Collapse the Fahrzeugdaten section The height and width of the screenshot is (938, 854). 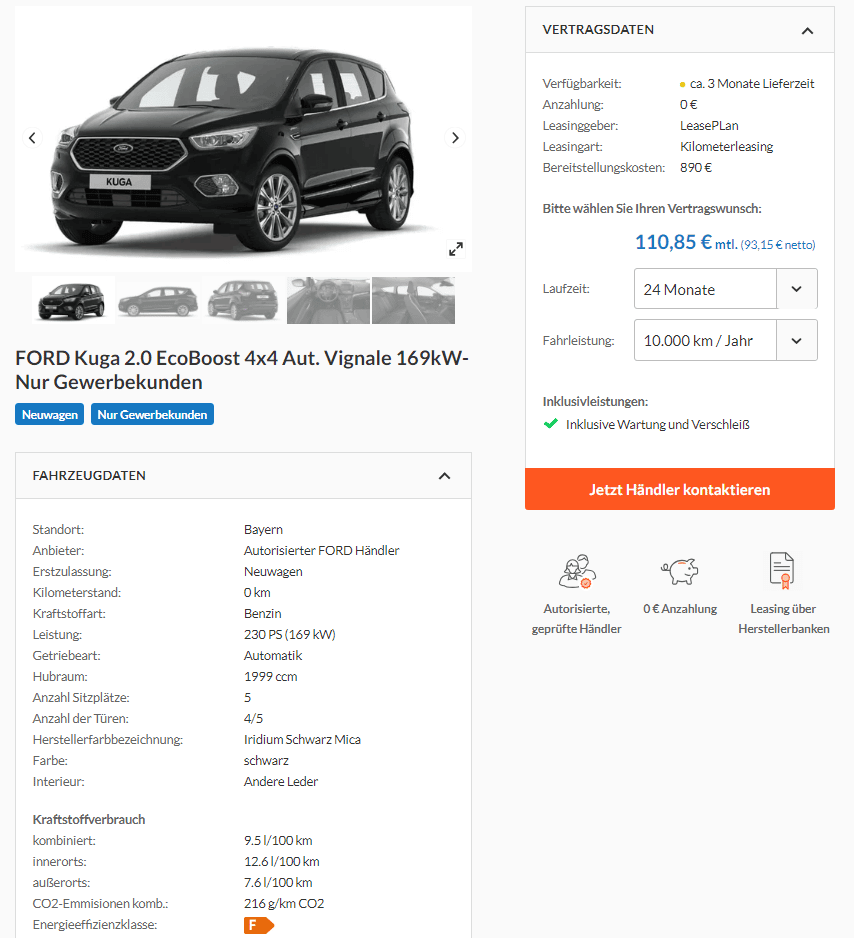(444, 476)
